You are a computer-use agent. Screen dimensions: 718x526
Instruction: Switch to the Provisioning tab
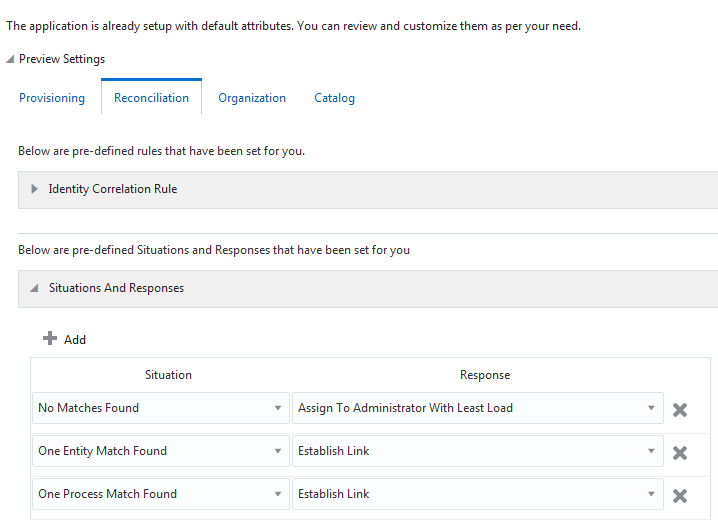(x=52, y=98)
